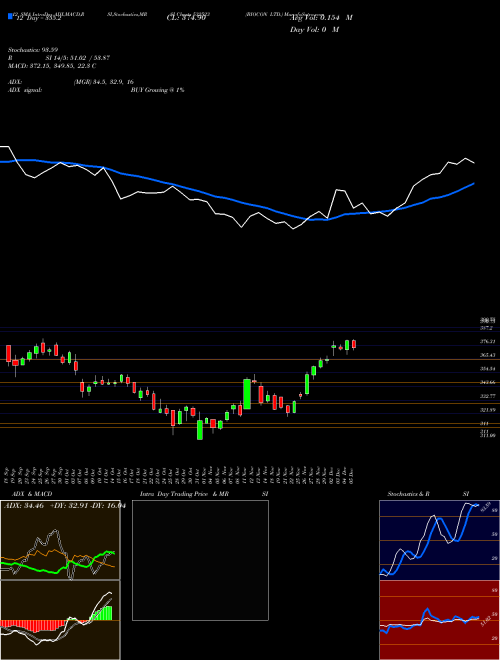Click the 'Intra Day Trading Price & MR' title
Screen dimensions: 500x660
(x=184, y=494)
